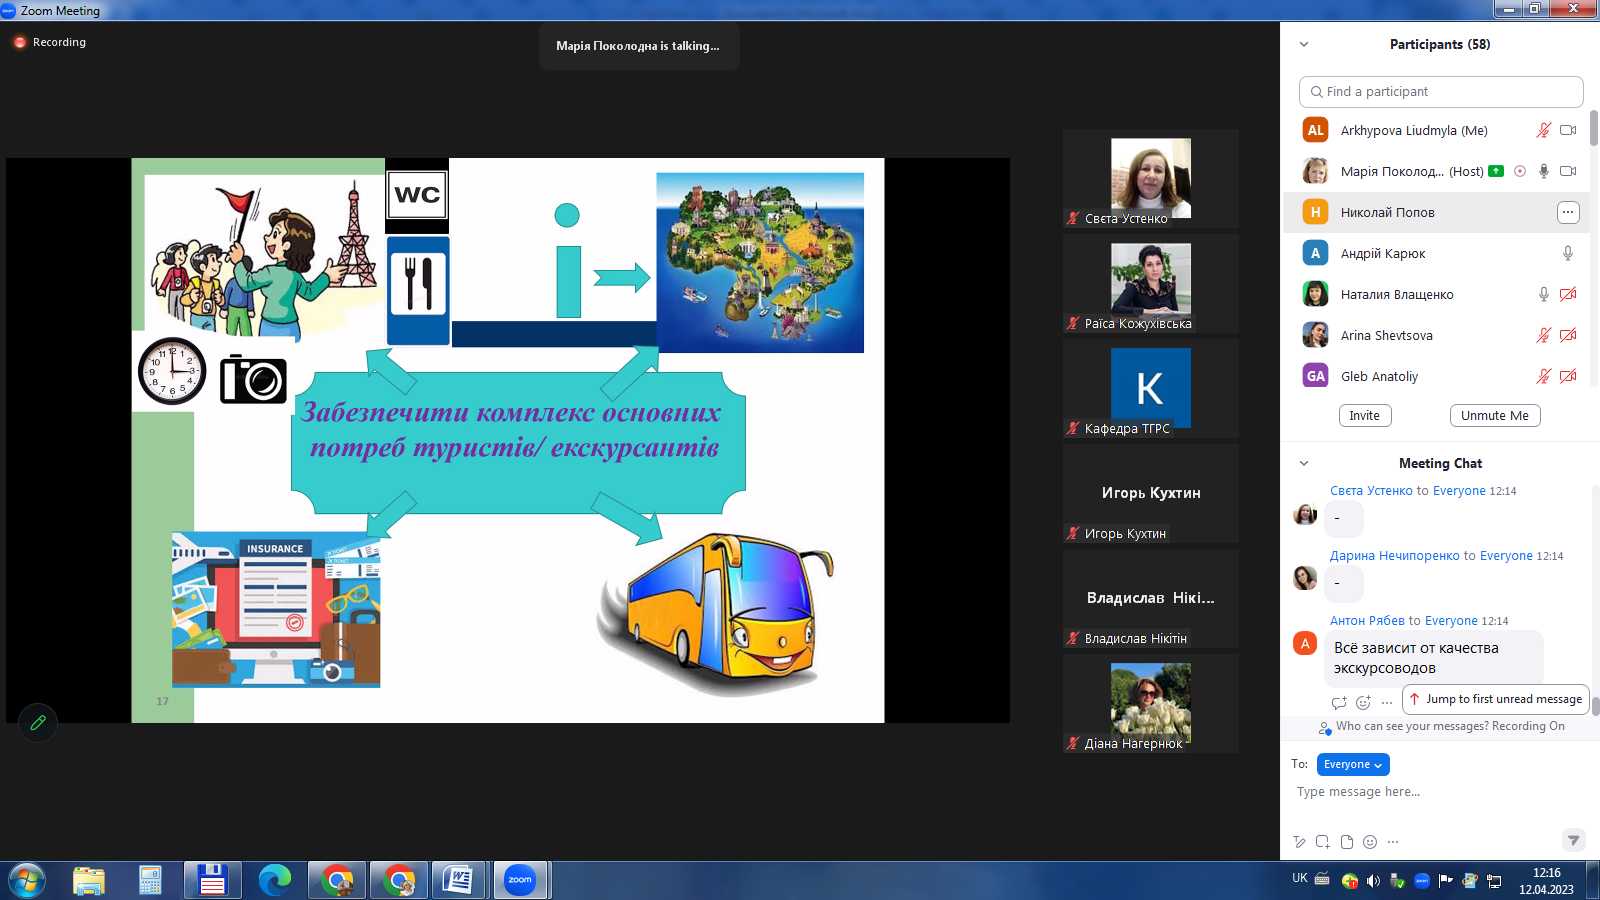
Task: Open text formatting icon in chat toolbar
Action: [x=1298, y=842]
